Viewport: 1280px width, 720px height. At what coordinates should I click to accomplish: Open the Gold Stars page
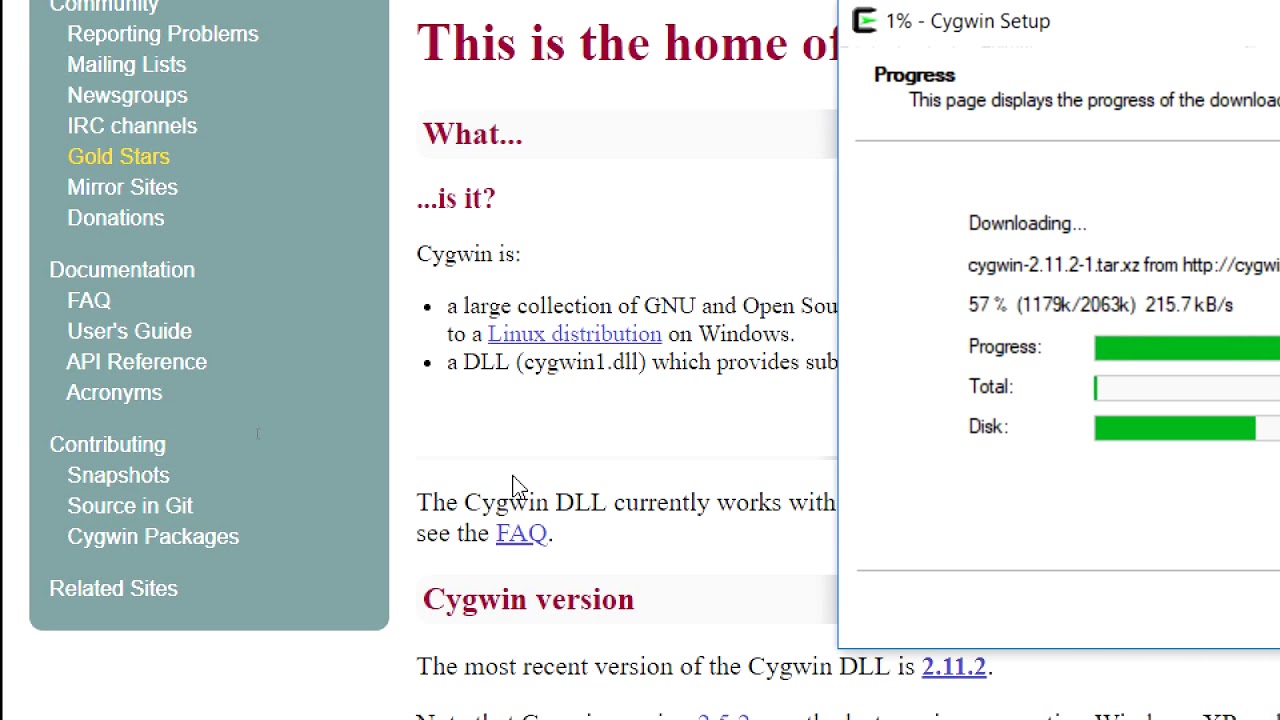118,157
